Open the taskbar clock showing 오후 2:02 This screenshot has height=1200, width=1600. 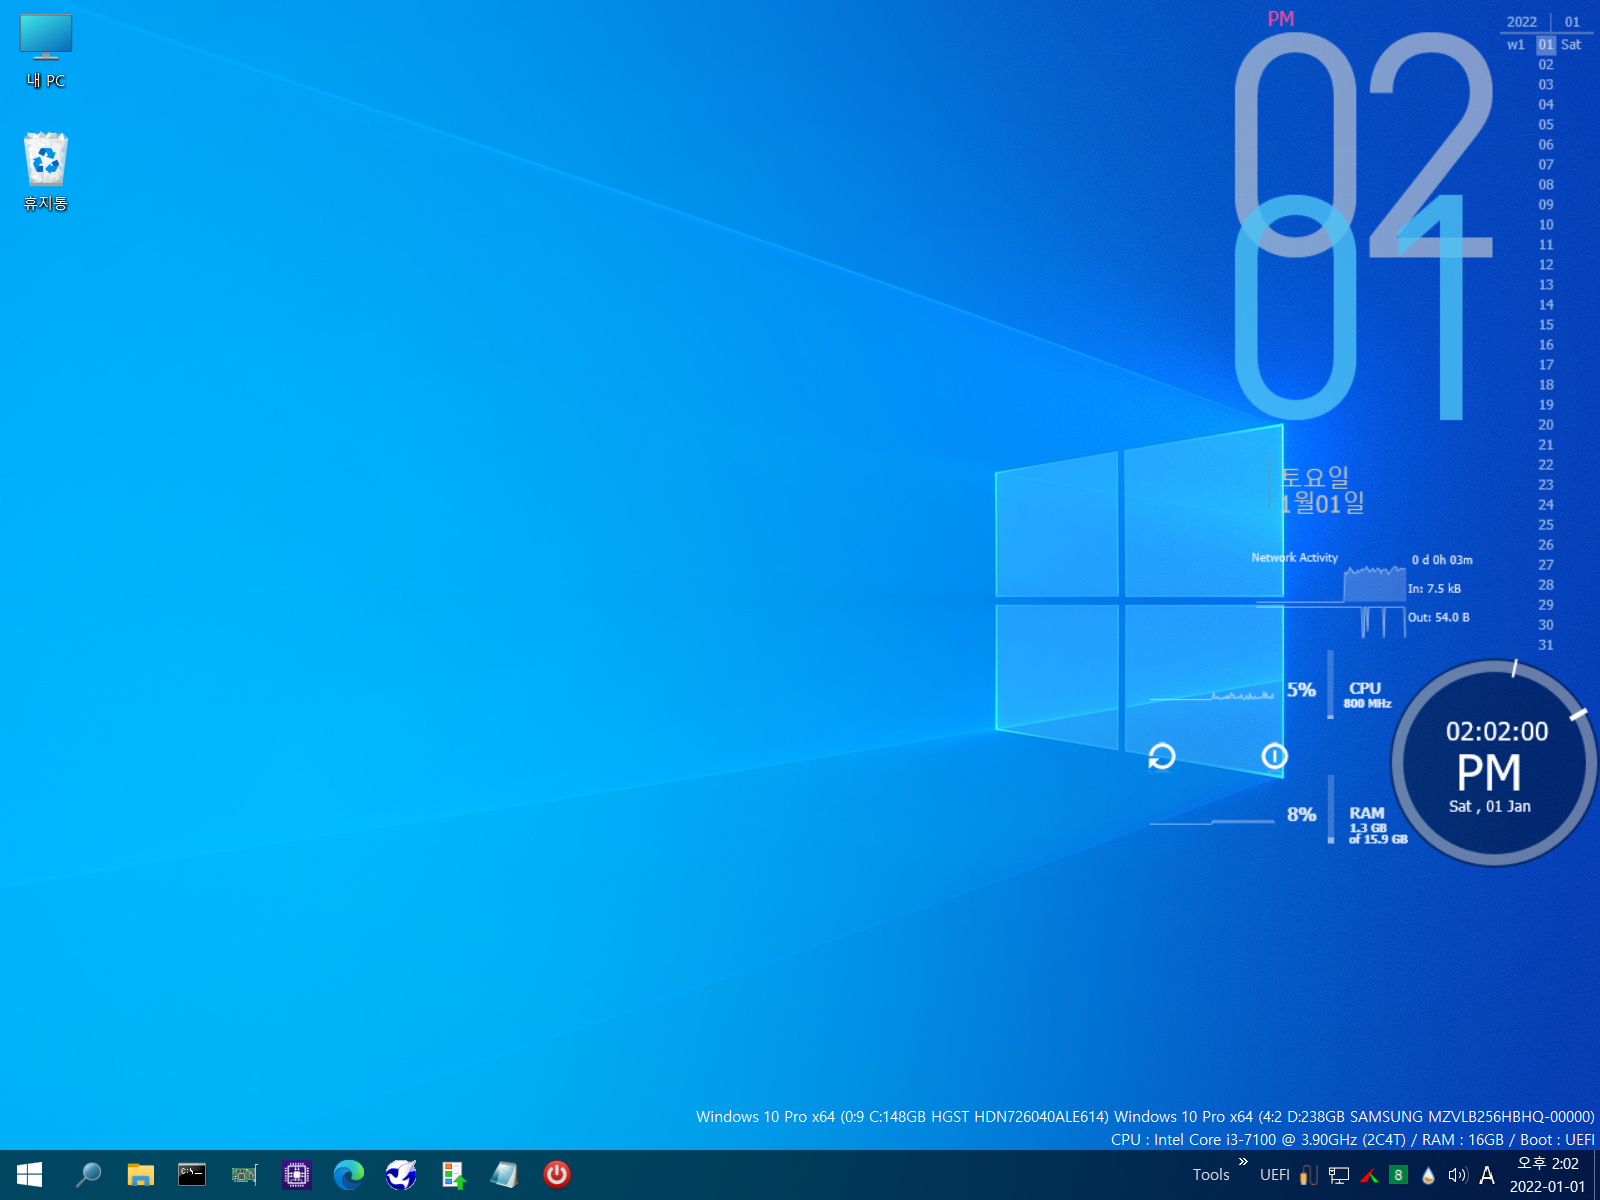pyautogui.click(x=1547, y=1175)
